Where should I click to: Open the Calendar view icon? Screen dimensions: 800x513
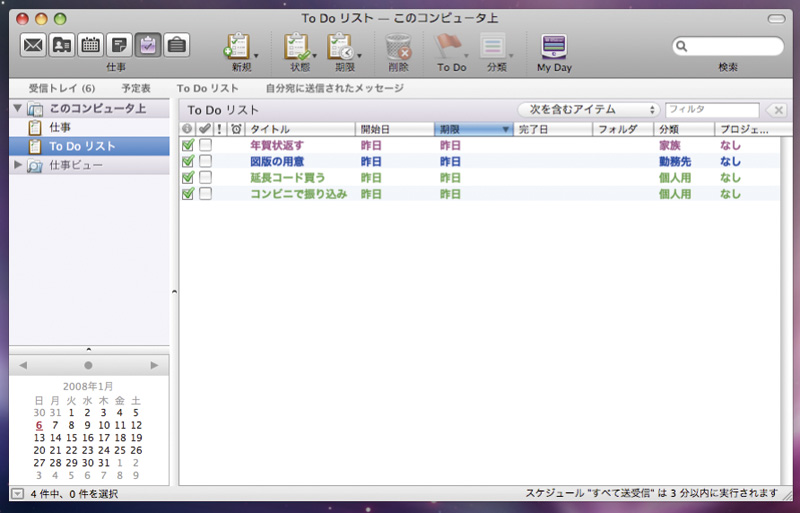(x=90, y=44)
